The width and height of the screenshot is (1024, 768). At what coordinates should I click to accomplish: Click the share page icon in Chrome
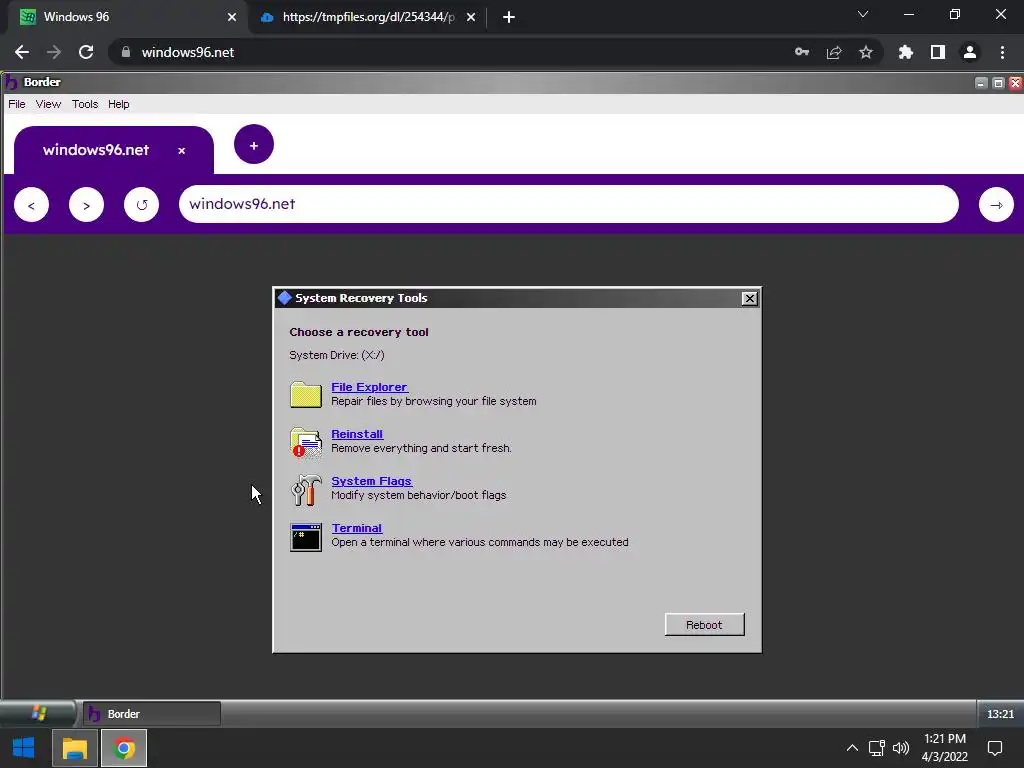(x=834, y=52)
